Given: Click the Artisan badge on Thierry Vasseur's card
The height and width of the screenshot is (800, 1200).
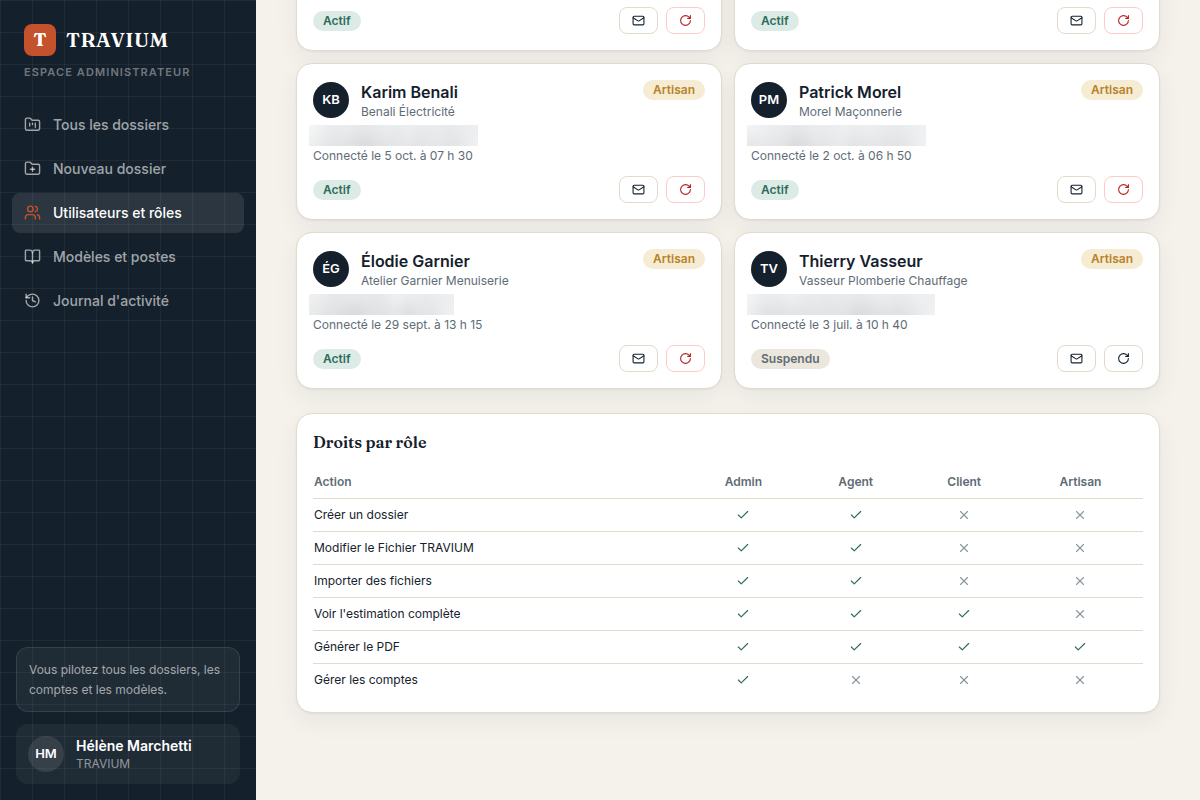Looking at the screenshot, I should click(x=1112, y=259).
